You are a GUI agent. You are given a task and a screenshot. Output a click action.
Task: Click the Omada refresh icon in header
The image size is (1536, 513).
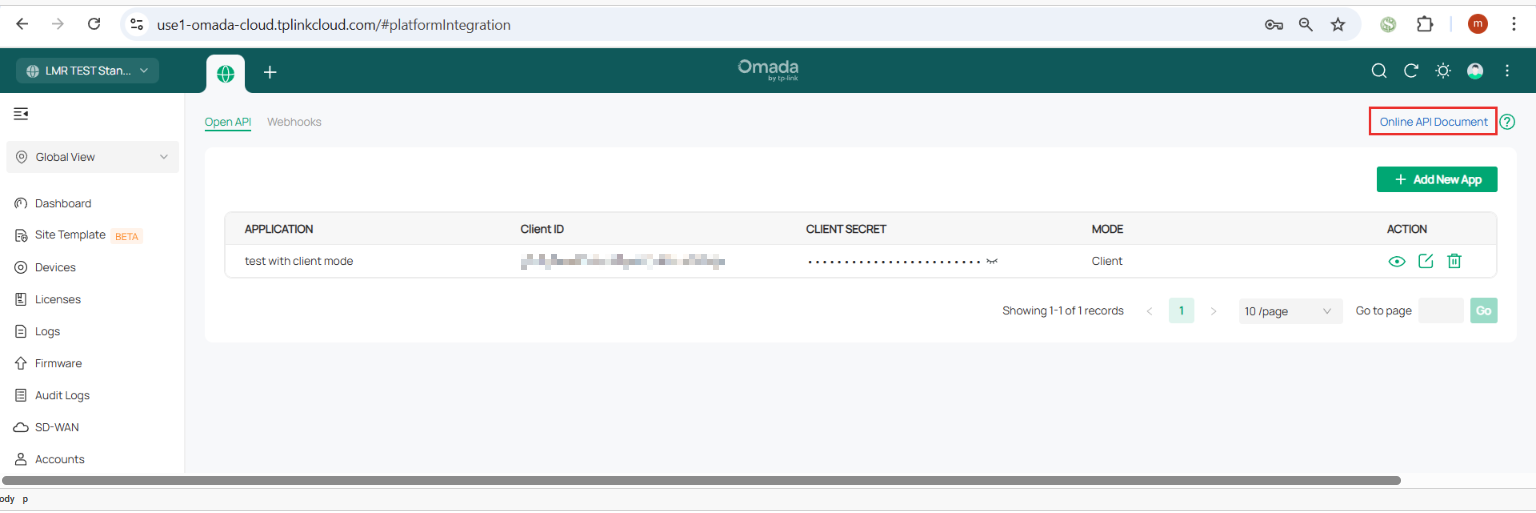tap(1411, 71)
